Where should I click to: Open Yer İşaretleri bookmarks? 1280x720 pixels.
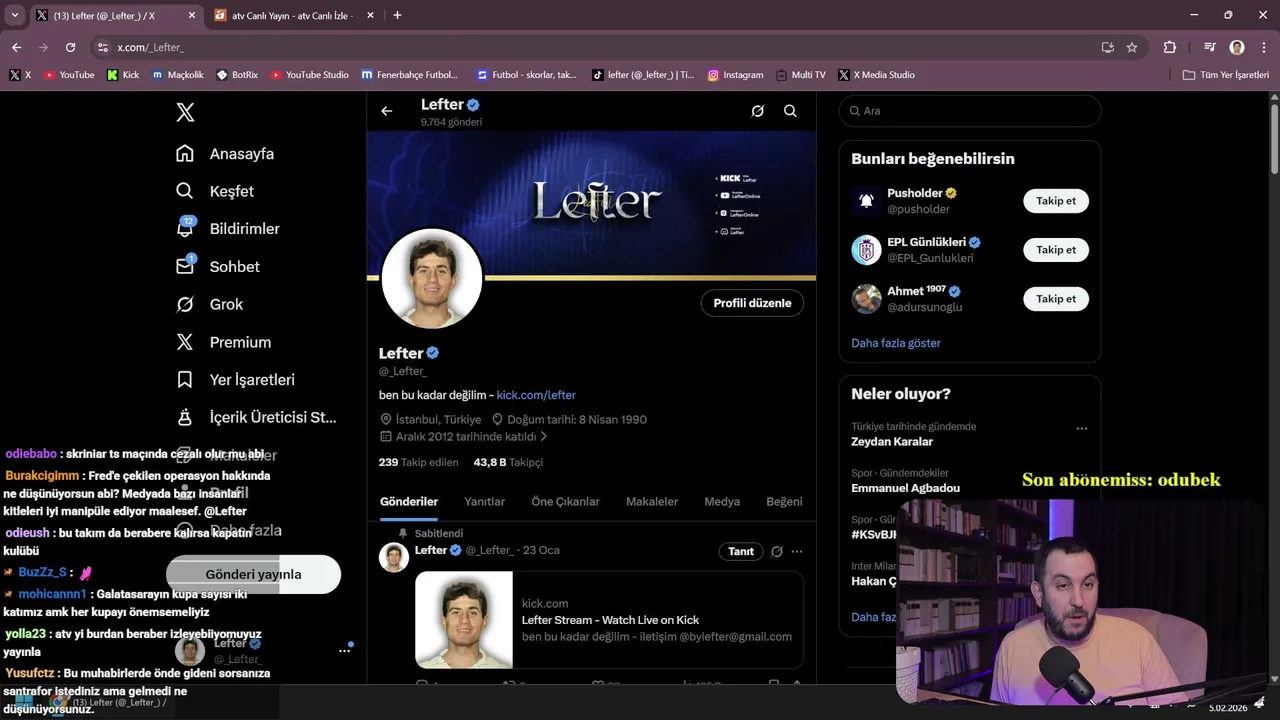pyautogui.click(x=235, y=380)
